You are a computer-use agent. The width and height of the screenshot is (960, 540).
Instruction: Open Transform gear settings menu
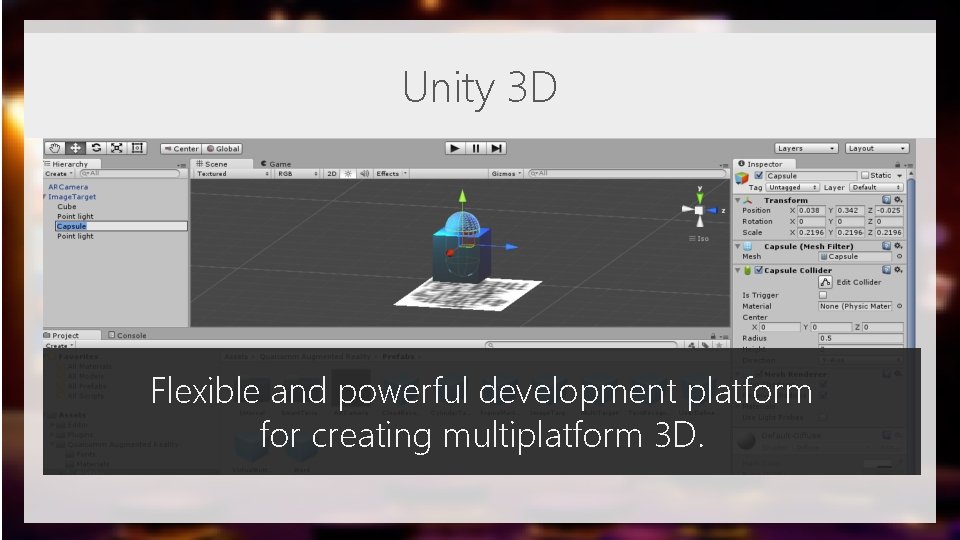898,200
